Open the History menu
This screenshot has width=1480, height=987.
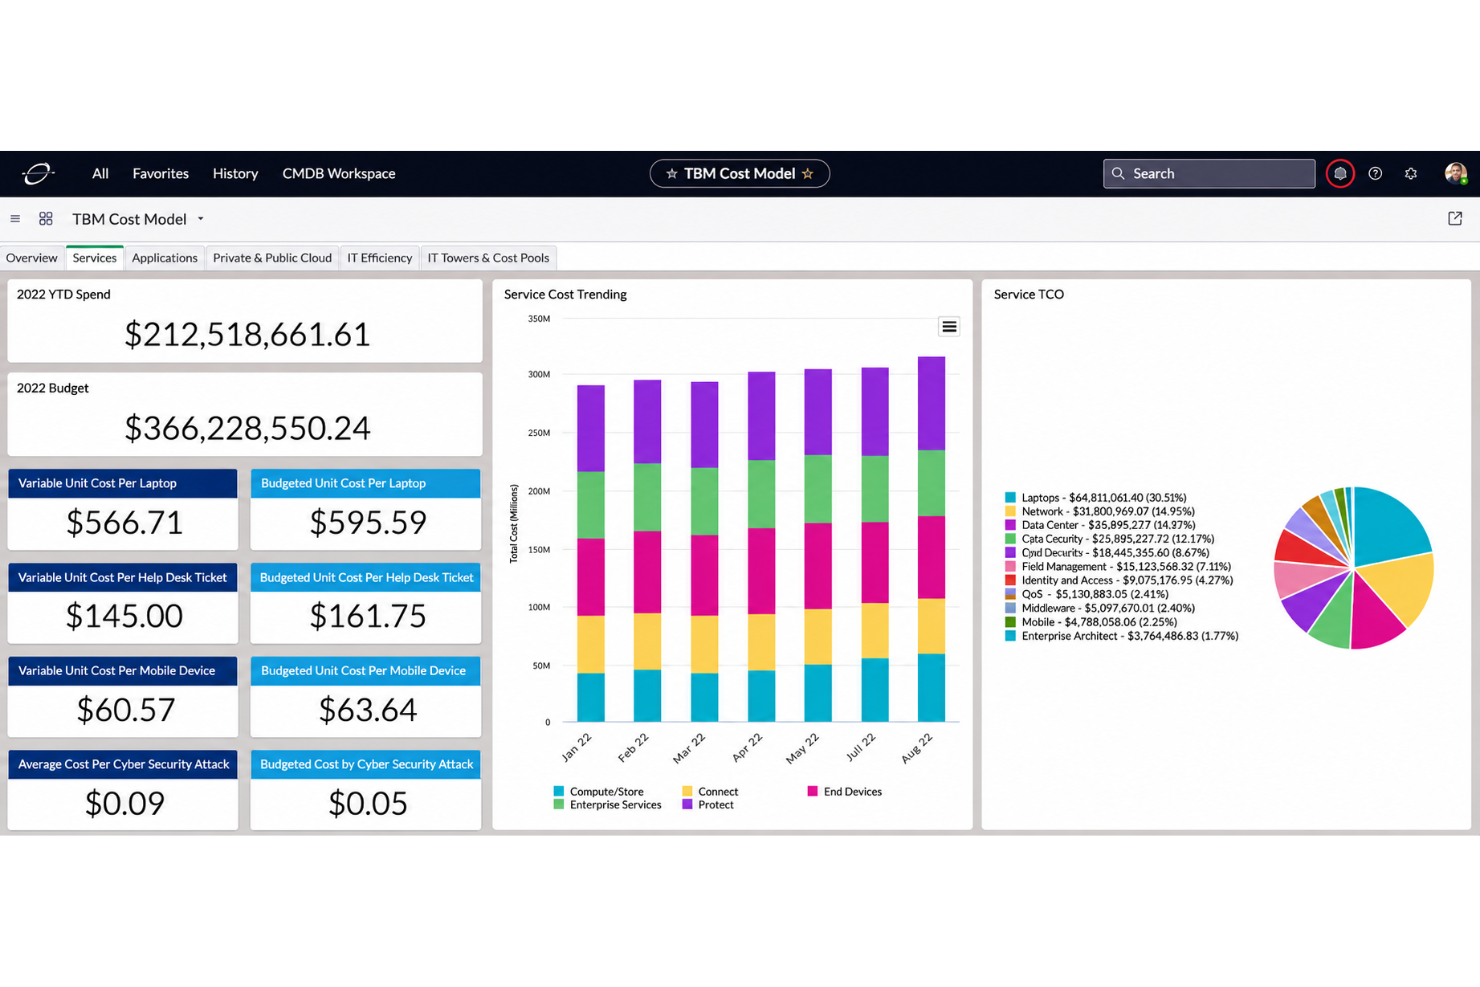click(x=235, y=174)
